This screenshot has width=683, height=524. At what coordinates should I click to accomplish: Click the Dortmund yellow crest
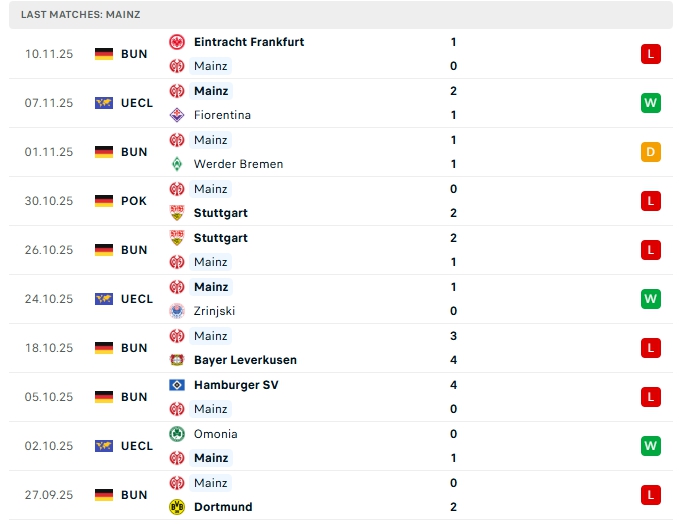click(177, 507)
